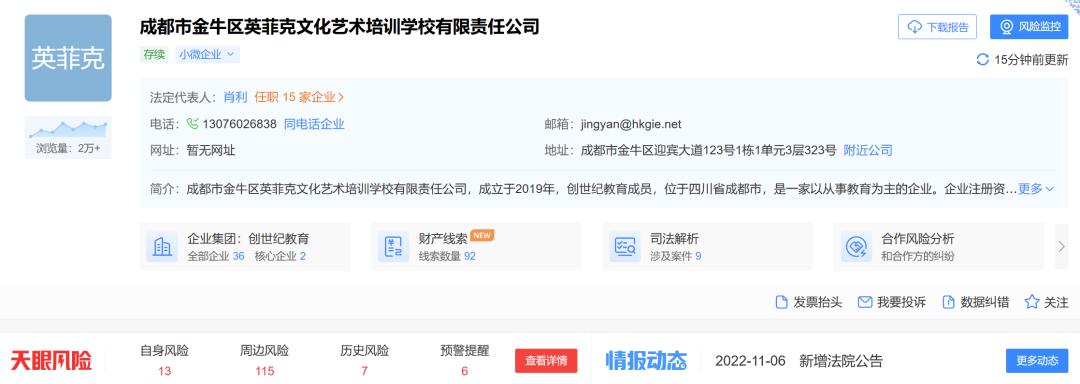Image resolution: width=1080 pixels, height=384 pixels.
Task: Open 同电话企业 link
Action: pos(314,125)
